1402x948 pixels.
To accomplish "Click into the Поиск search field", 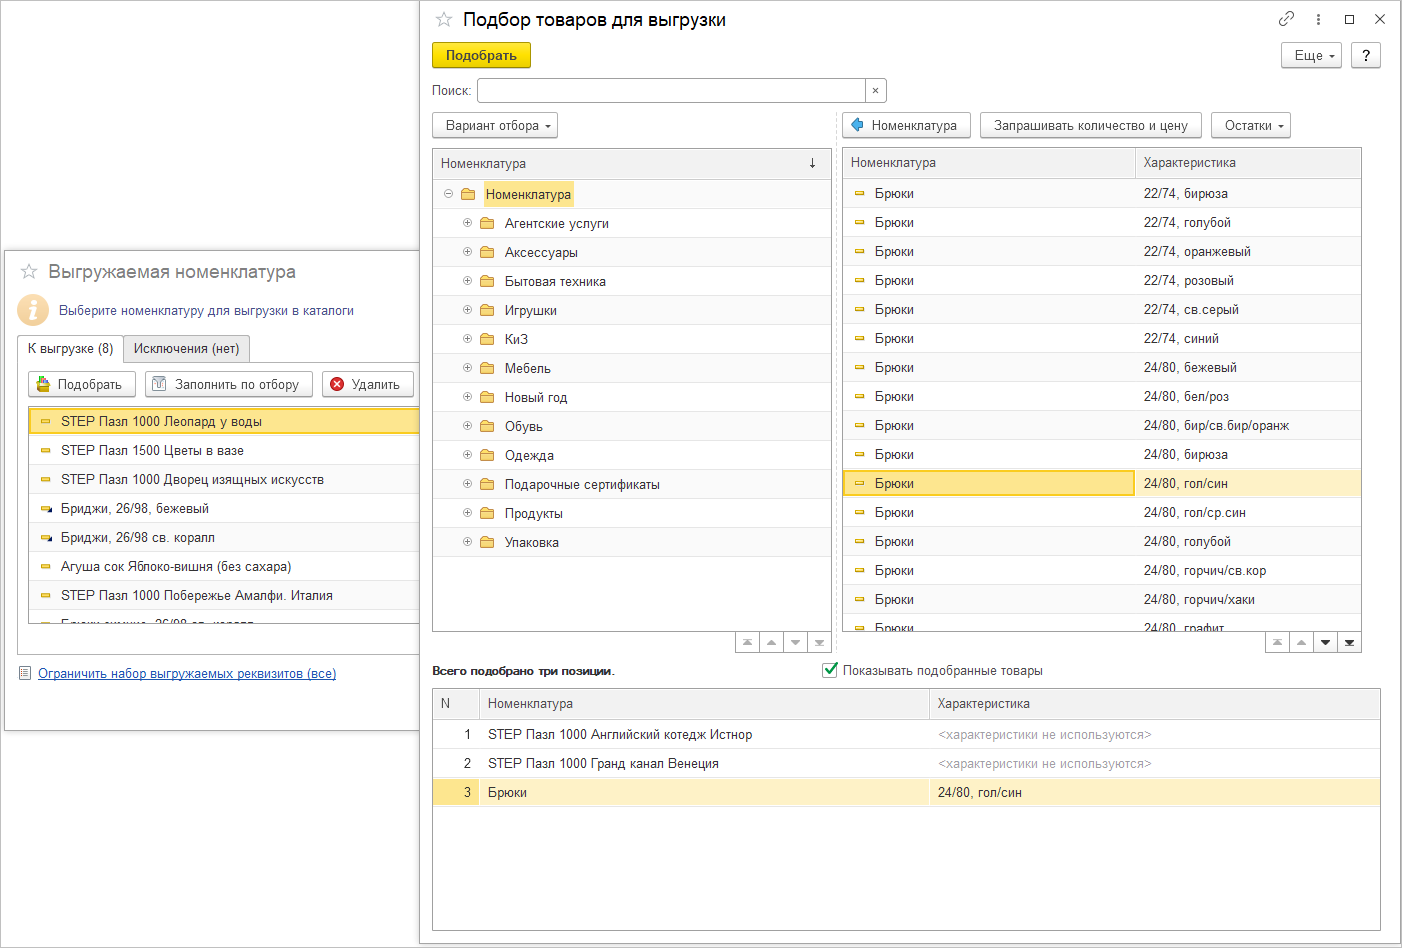I will click(x=670, y=91).
